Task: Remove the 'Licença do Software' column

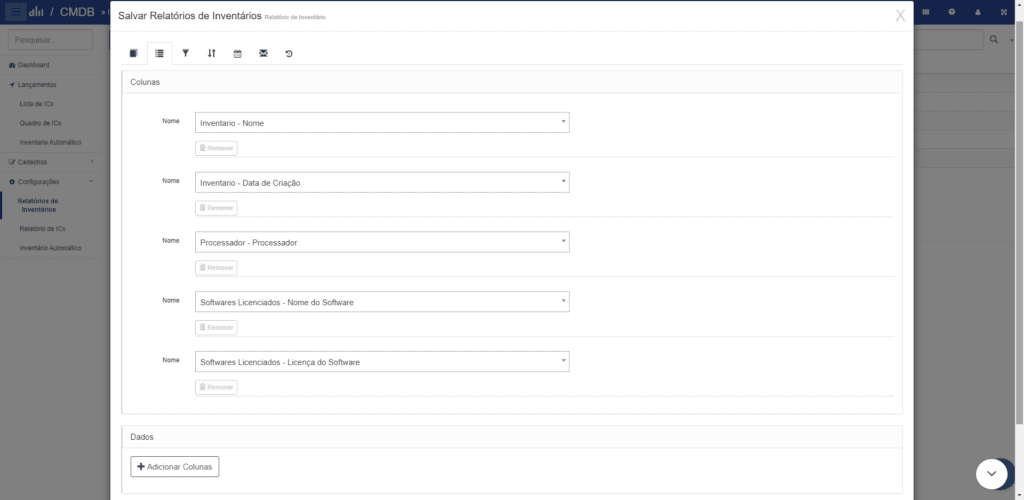Action: point(216,387)
